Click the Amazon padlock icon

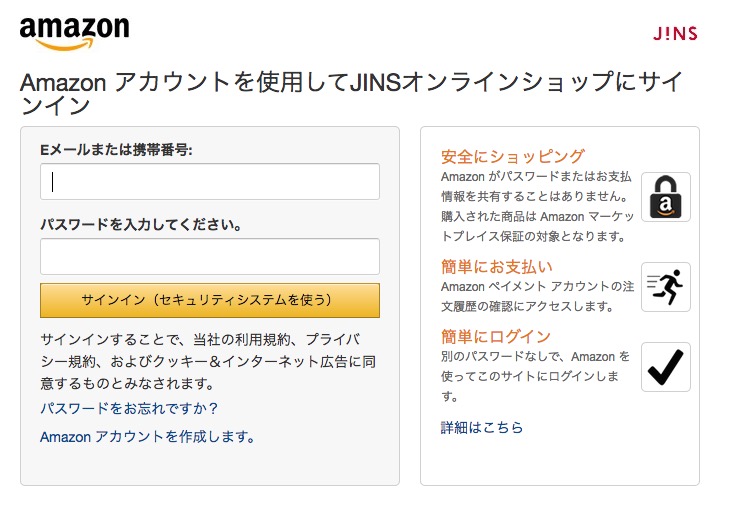[x=665, y=197]
